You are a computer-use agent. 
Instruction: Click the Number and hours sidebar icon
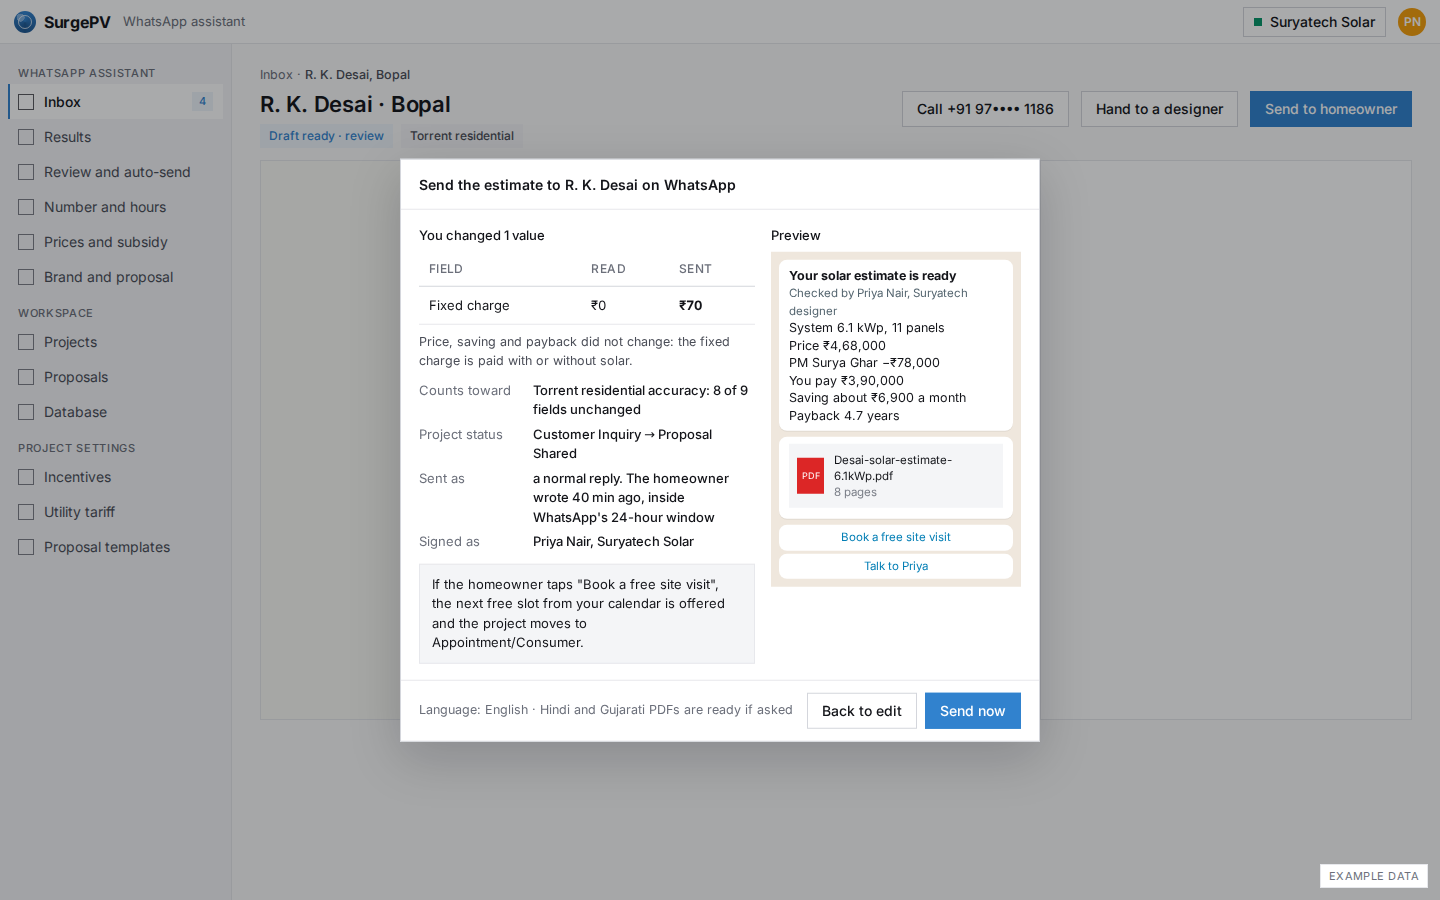click(26, 207)
